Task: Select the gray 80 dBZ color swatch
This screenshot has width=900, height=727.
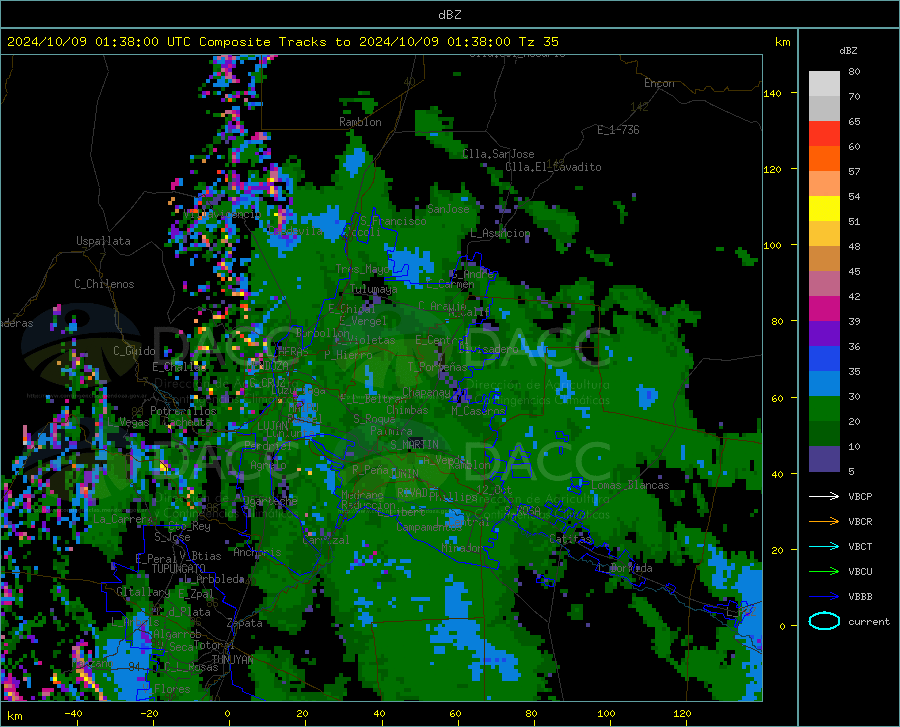Action: (x=824, y=84)
